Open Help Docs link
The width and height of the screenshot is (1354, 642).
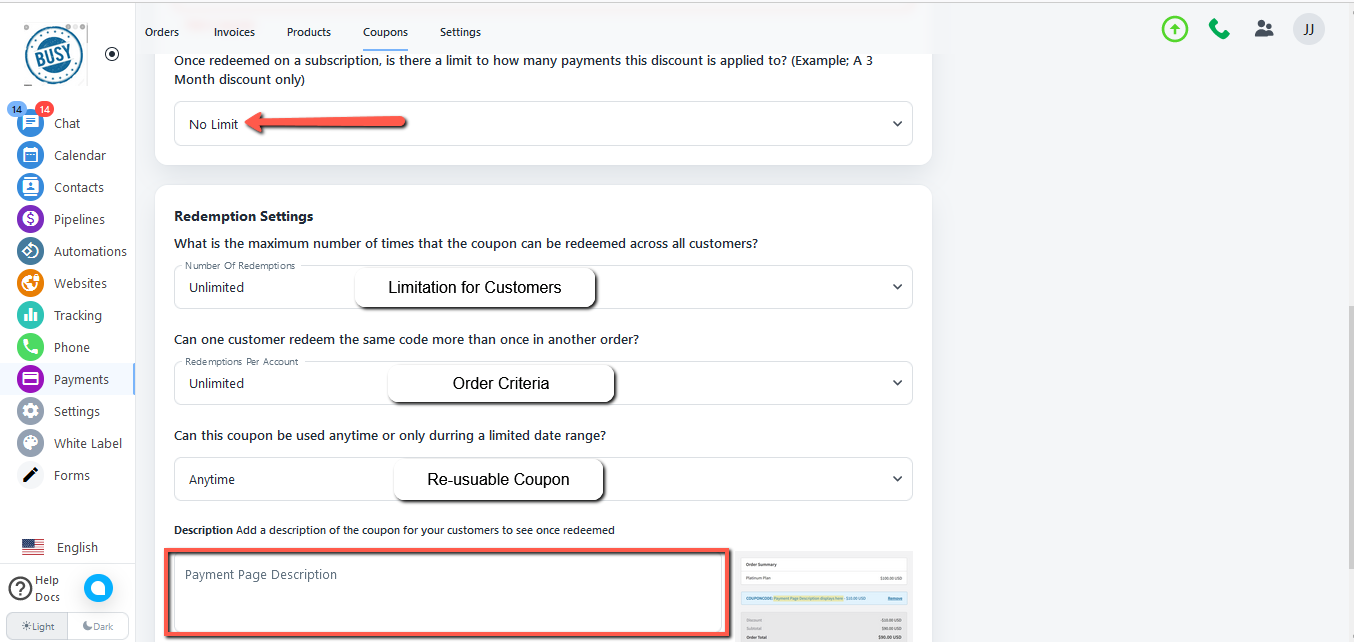(35, 588)
